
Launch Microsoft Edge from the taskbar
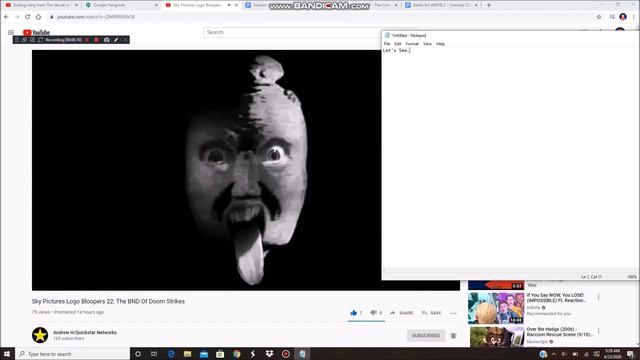coord(171,354)
